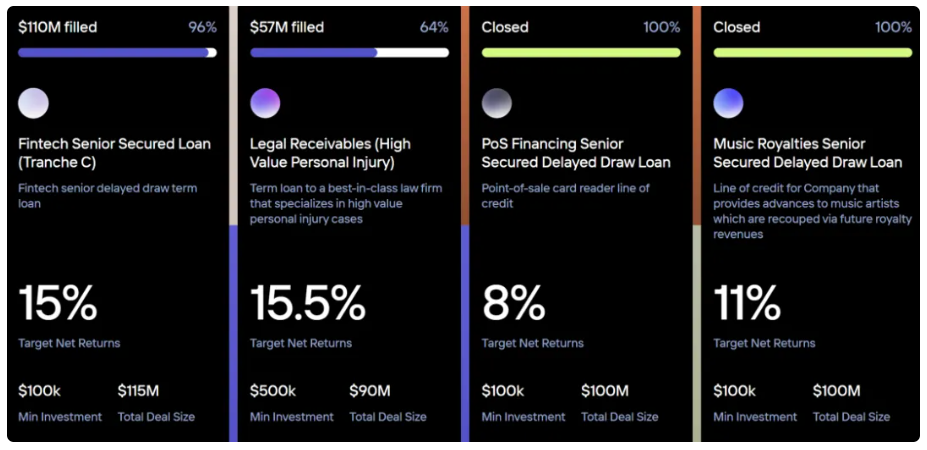Click the Legal Receivables purple circle icon
This screenshot has height=450, width=927.
(265, 103)
